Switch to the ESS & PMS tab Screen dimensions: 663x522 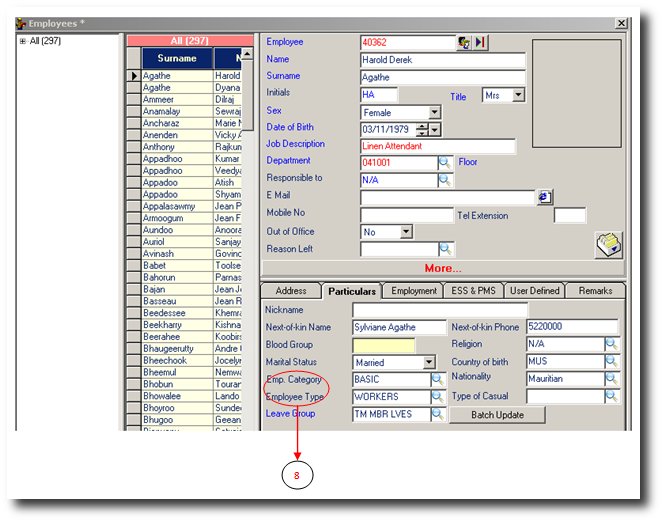pyautogui.click(x=473, y=291)
